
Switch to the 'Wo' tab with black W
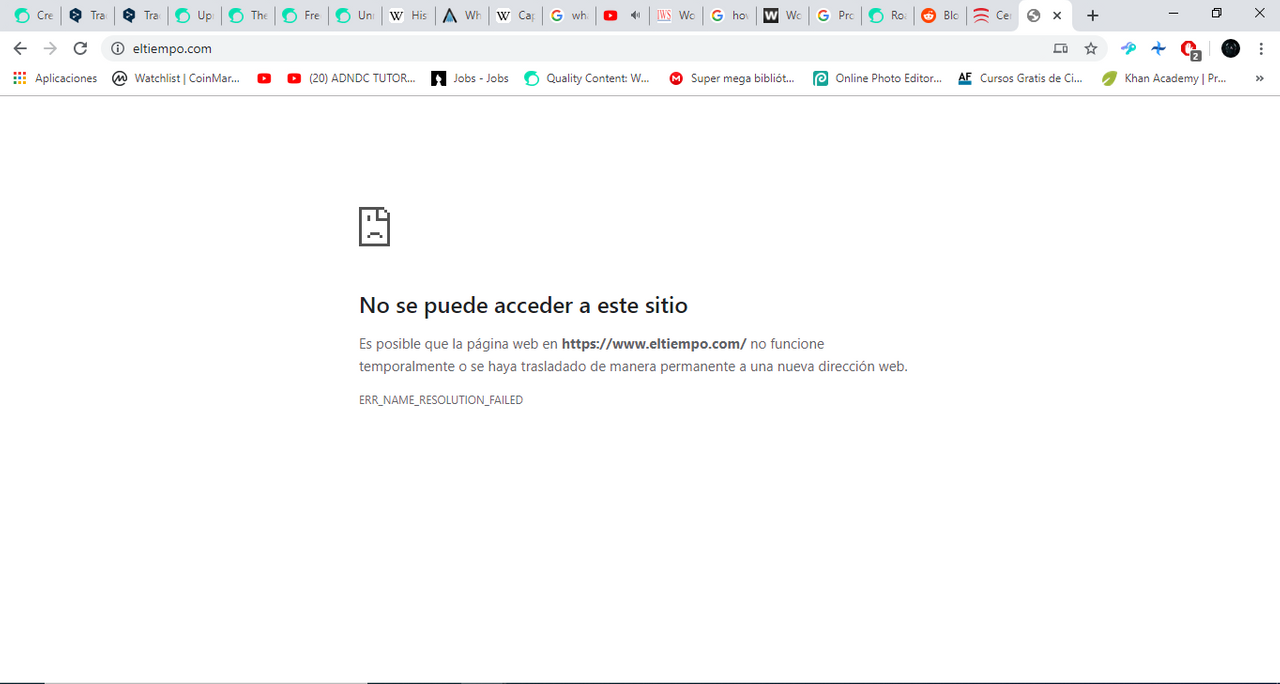click(x=783, y=16)
